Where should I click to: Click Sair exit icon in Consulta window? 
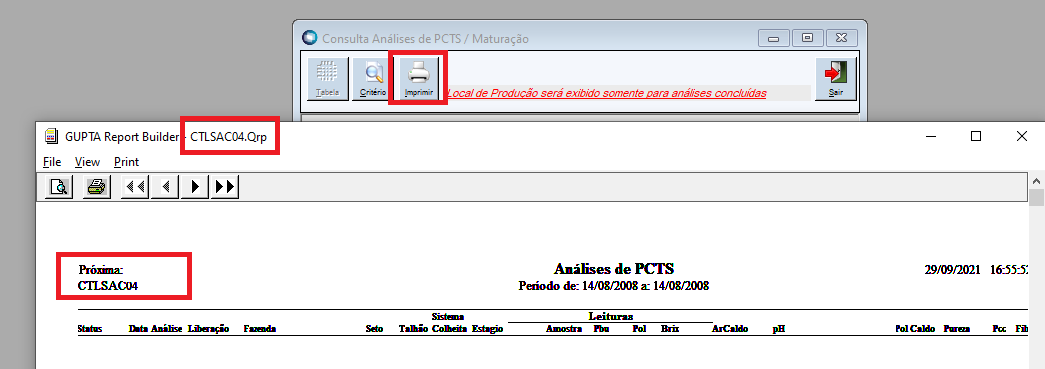[x=835, y=78]
